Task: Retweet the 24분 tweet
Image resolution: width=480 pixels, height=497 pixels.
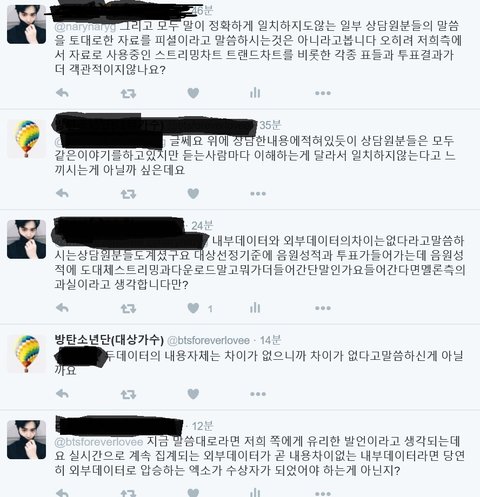Action: pos(128,308)
